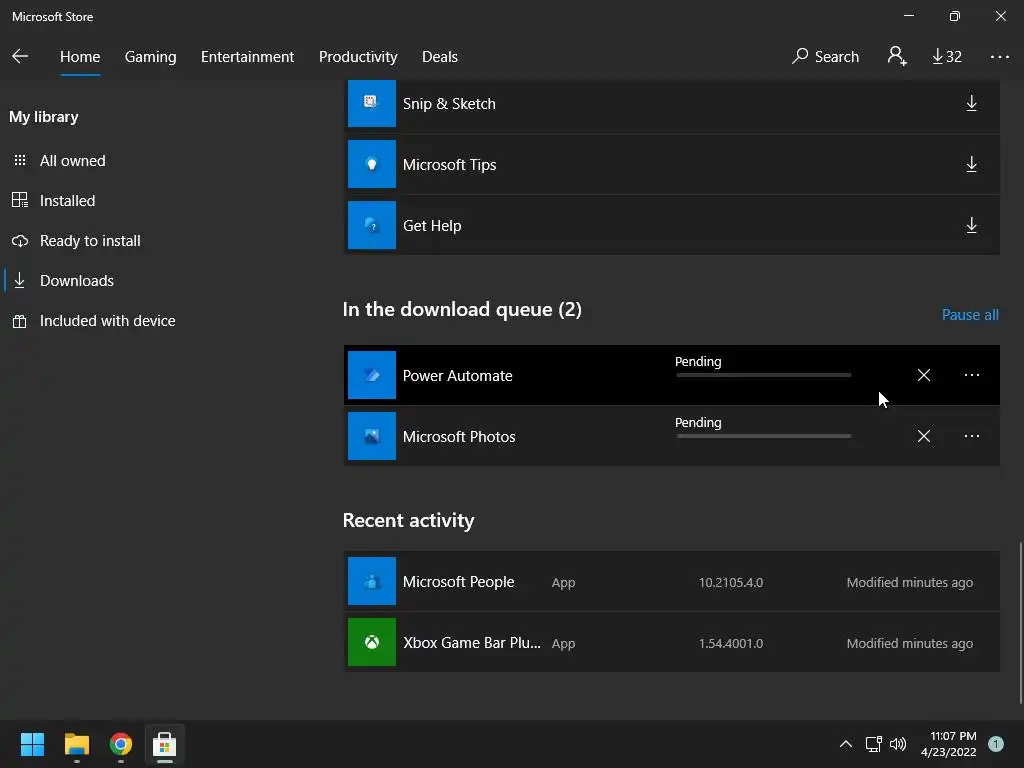Open the clock and date flyout
The width and height of the screenshot is (1024, 768).
pyautogui.click(x=949, y=744)
